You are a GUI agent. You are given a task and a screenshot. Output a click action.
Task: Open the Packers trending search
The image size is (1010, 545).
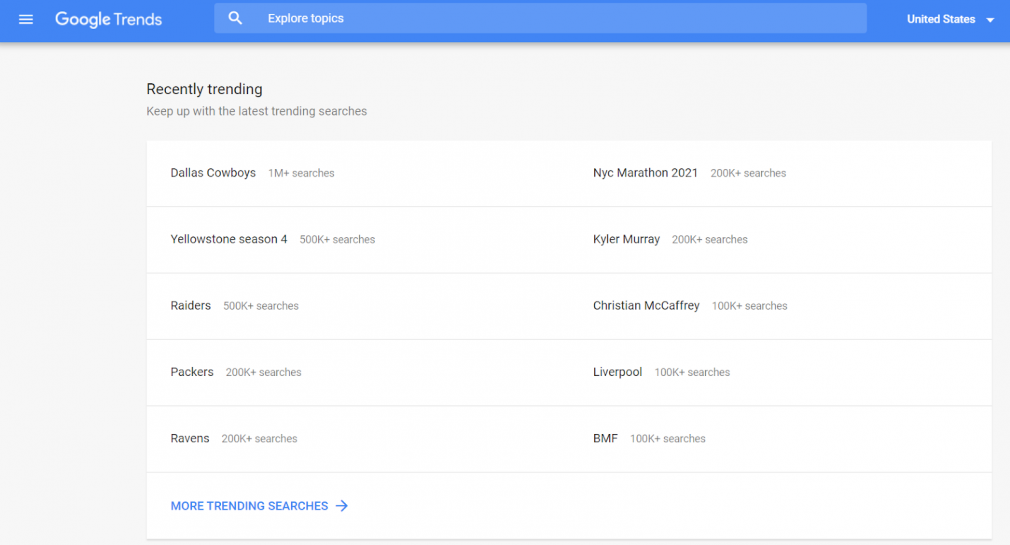[192, 372]
